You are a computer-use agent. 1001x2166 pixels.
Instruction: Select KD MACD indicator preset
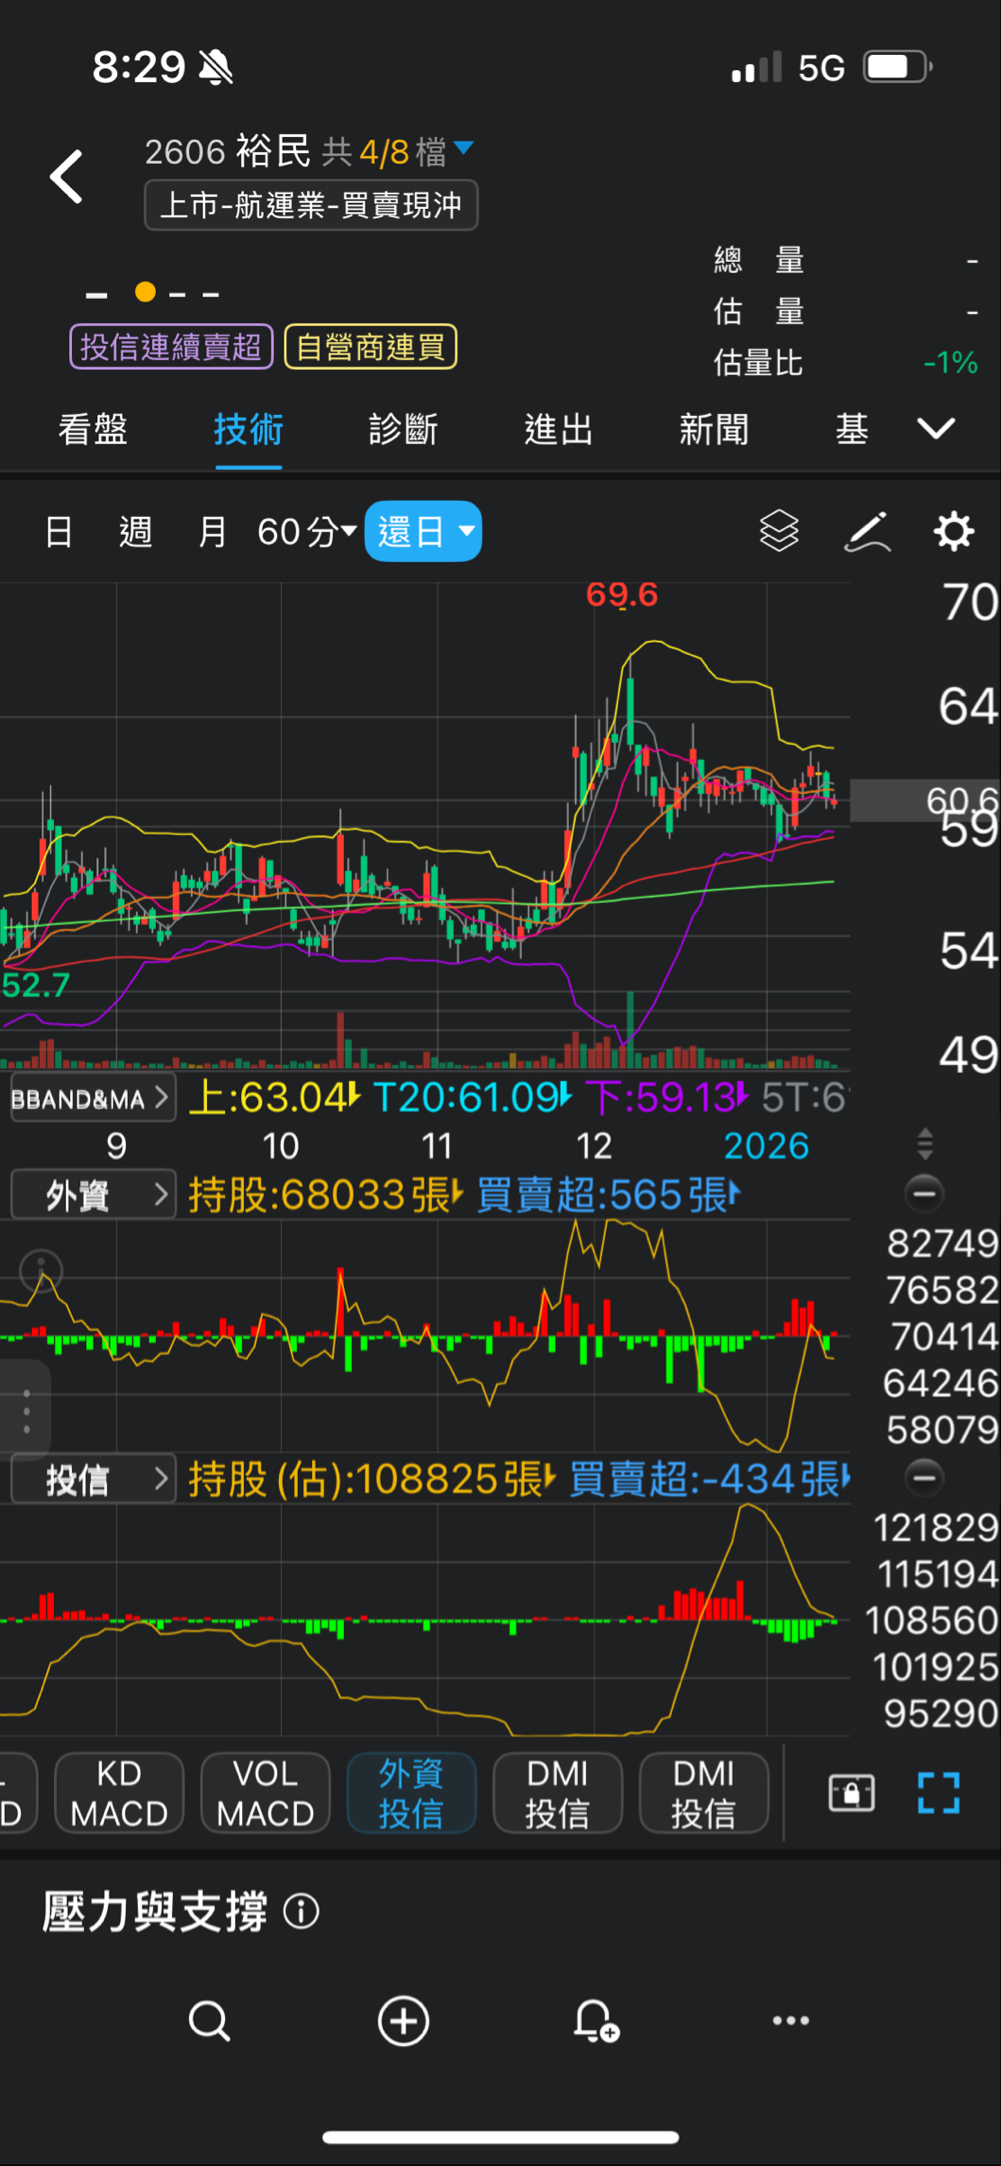[119, 1793]
